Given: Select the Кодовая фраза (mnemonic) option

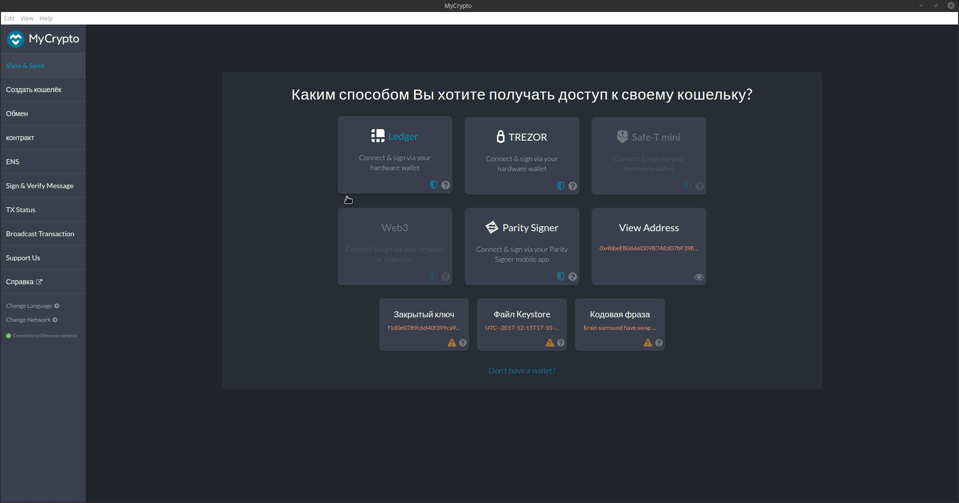Looking at the screenshot, I should tap(620, 324).
